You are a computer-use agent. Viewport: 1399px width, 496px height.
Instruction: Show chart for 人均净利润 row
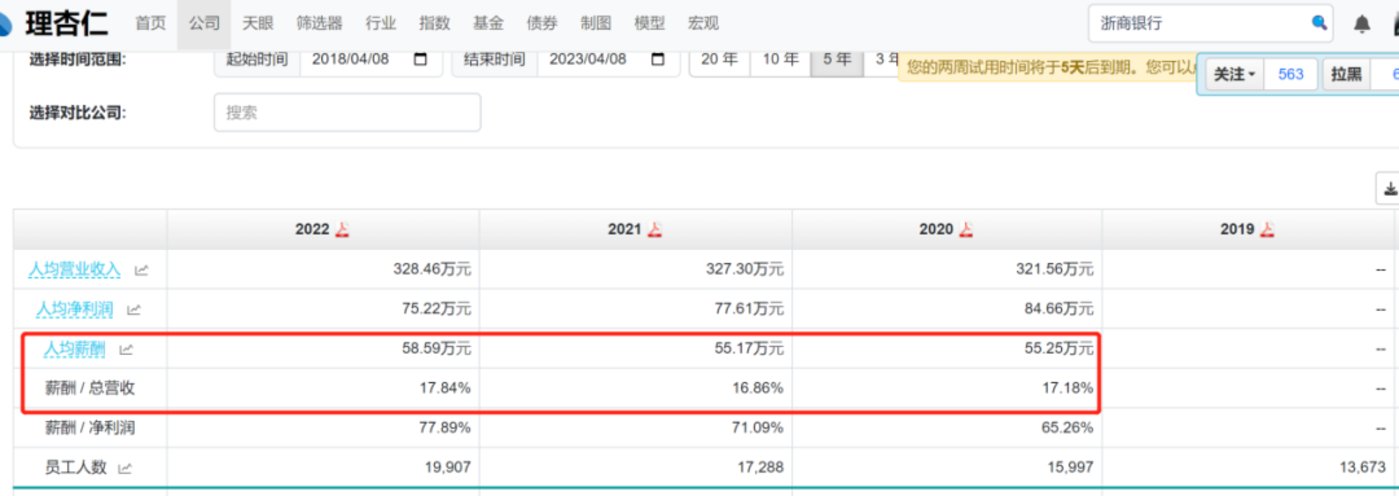point(134,310)
